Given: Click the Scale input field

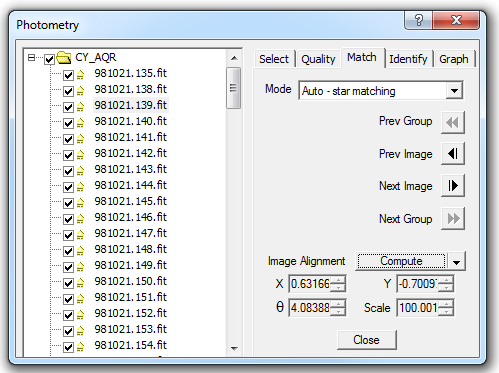Looking at the screenshot, I should tap(418, 308).
